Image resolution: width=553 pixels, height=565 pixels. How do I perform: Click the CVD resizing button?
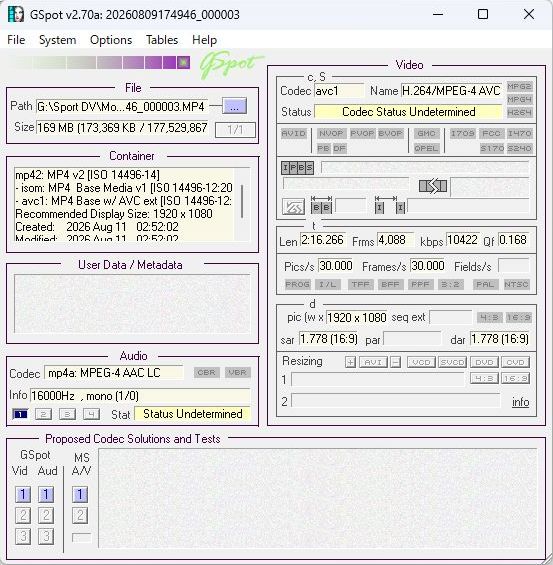[516, 362]
